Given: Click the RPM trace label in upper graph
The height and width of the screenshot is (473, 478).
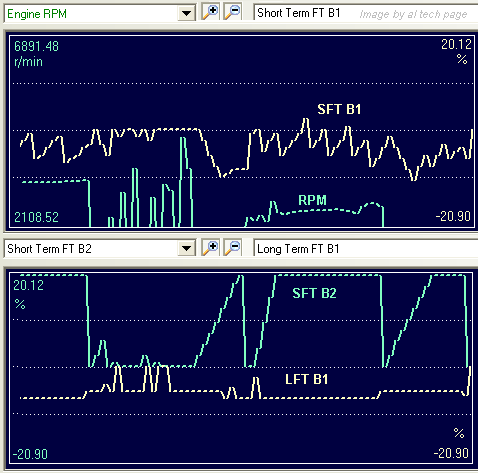Looking at the screenshot, I should [312, 200].
